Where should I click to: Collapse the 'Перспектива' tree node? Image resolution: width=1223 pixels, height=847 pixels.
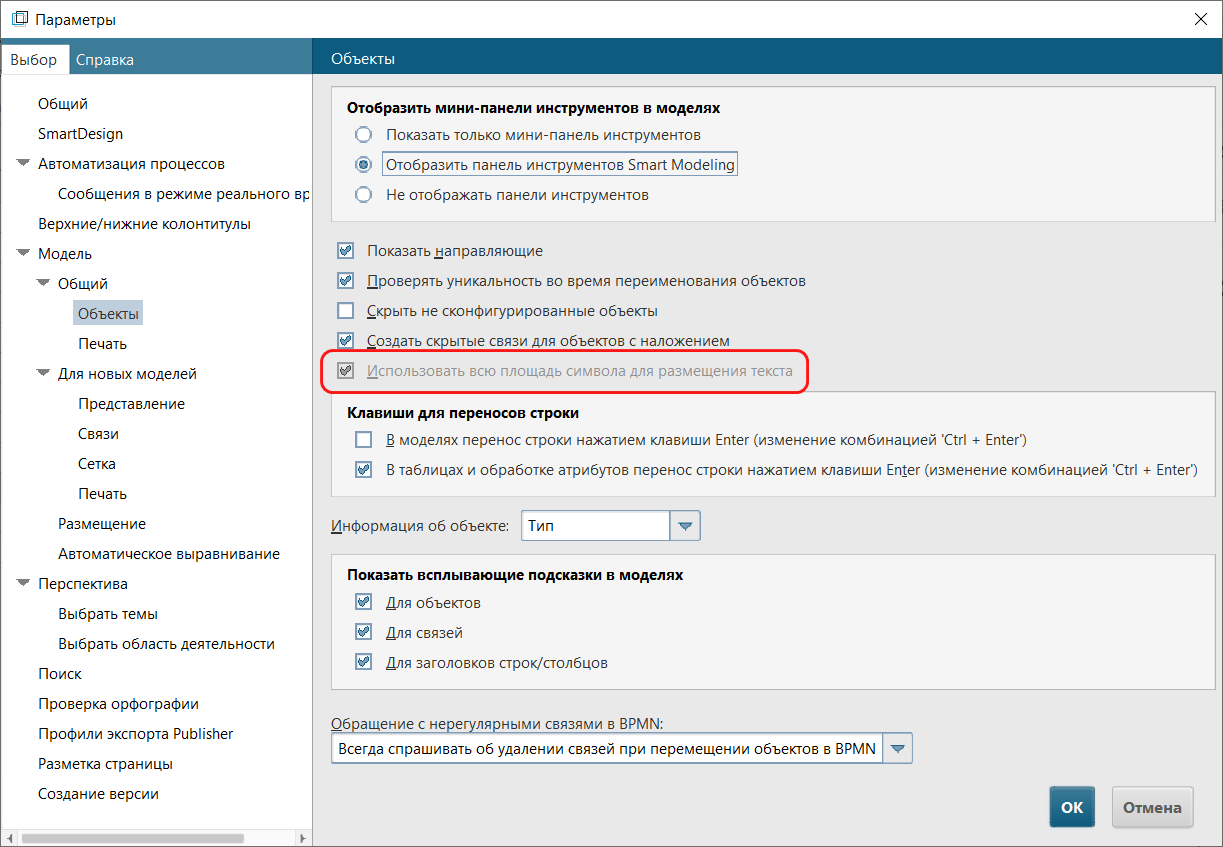23,583
